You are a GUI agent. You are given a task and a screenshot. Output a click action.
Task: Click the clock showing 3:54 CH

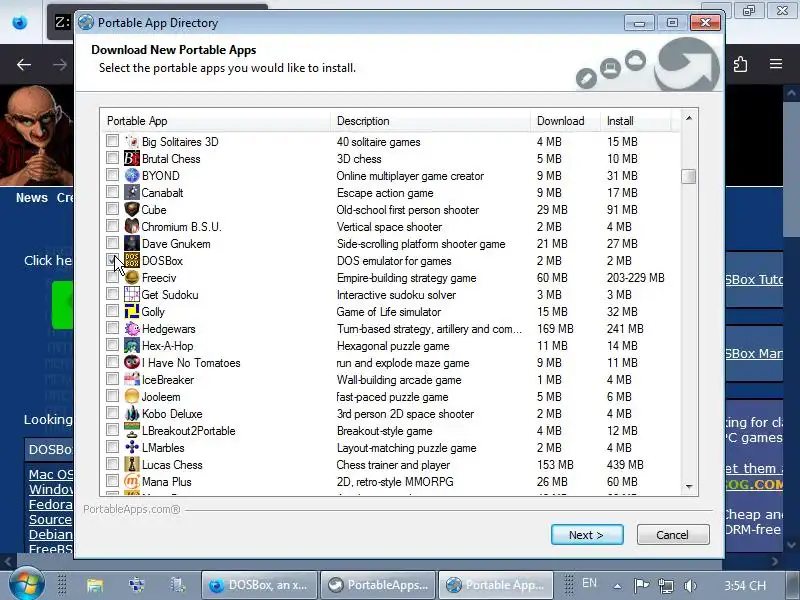[745, 585]
